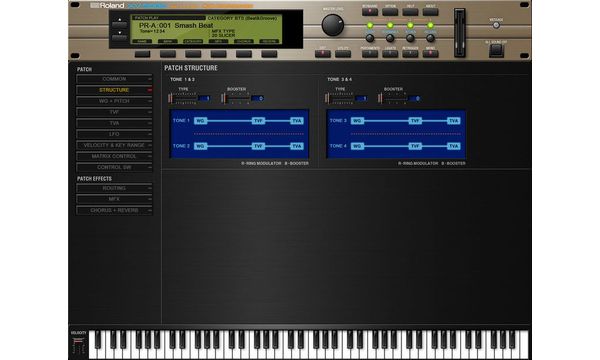
Task: Open the TVF section in patch list
Action: (114, 112)
